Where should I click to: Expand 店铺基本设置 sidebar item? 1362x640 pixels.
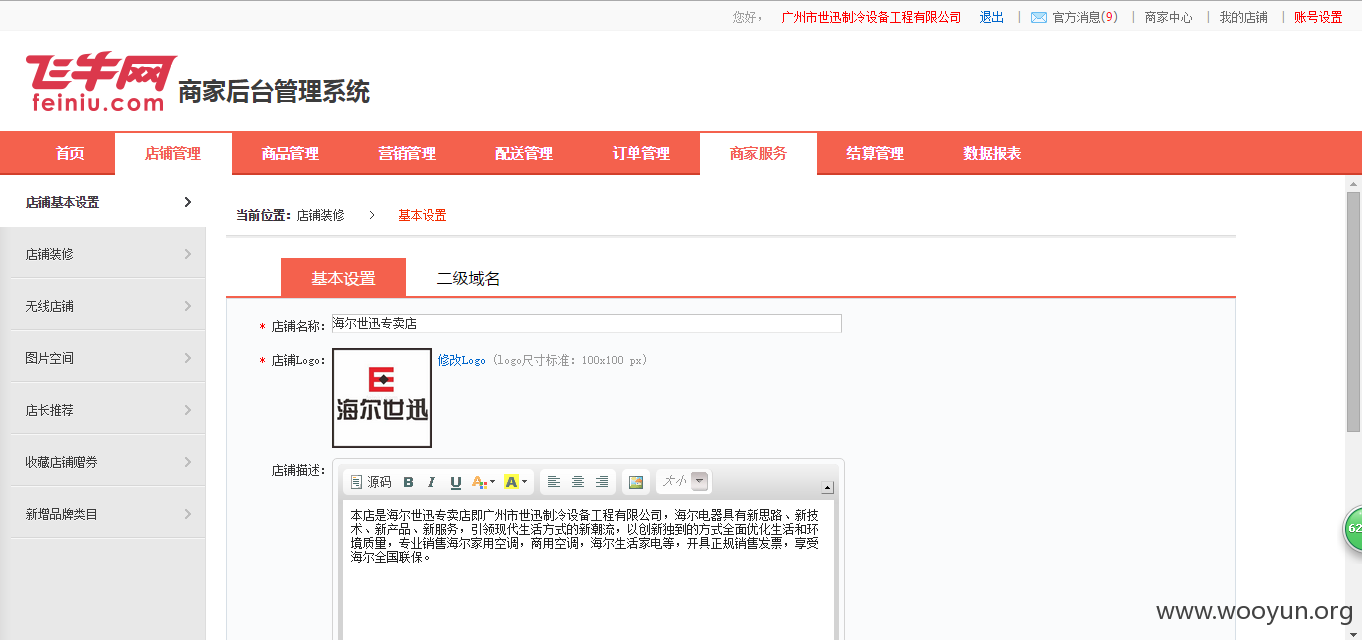(x=103, y=202)
